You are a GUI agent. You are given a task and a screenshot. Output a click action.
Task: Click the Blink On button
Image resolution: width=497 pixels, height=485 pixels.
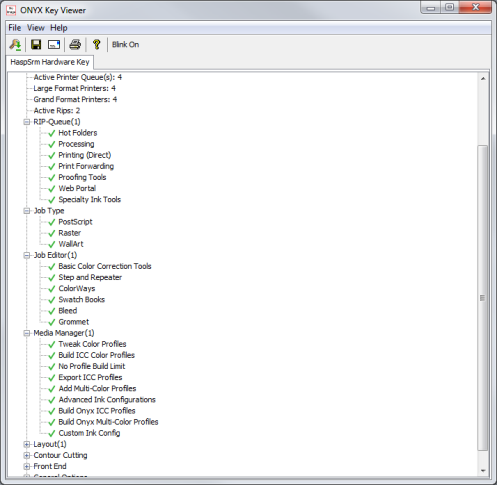(x=125, y=44)
